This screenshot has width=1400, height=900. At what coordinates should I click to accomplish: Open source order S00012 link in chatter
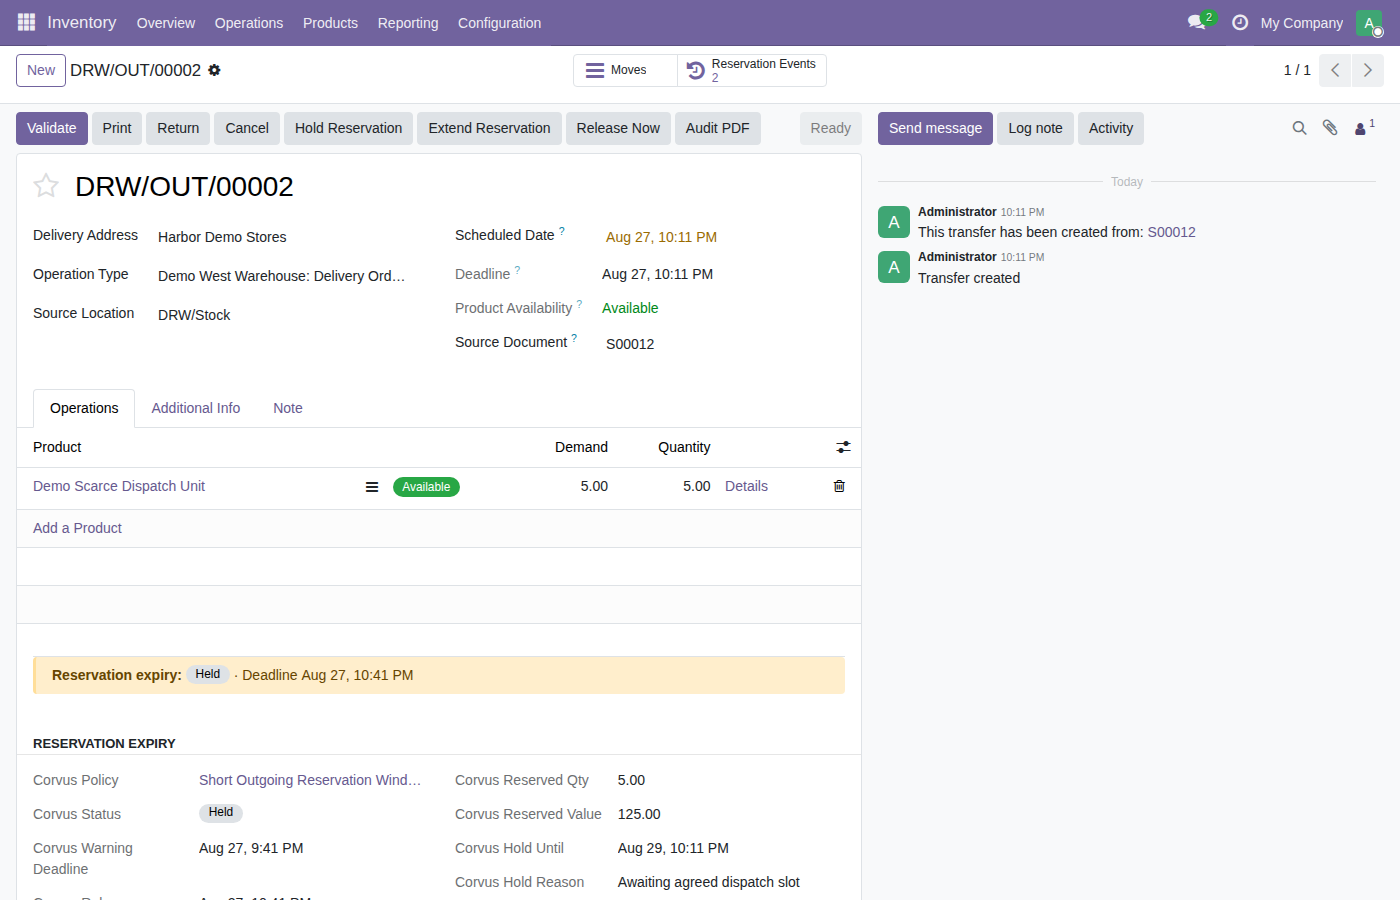tap(1171, 232)
